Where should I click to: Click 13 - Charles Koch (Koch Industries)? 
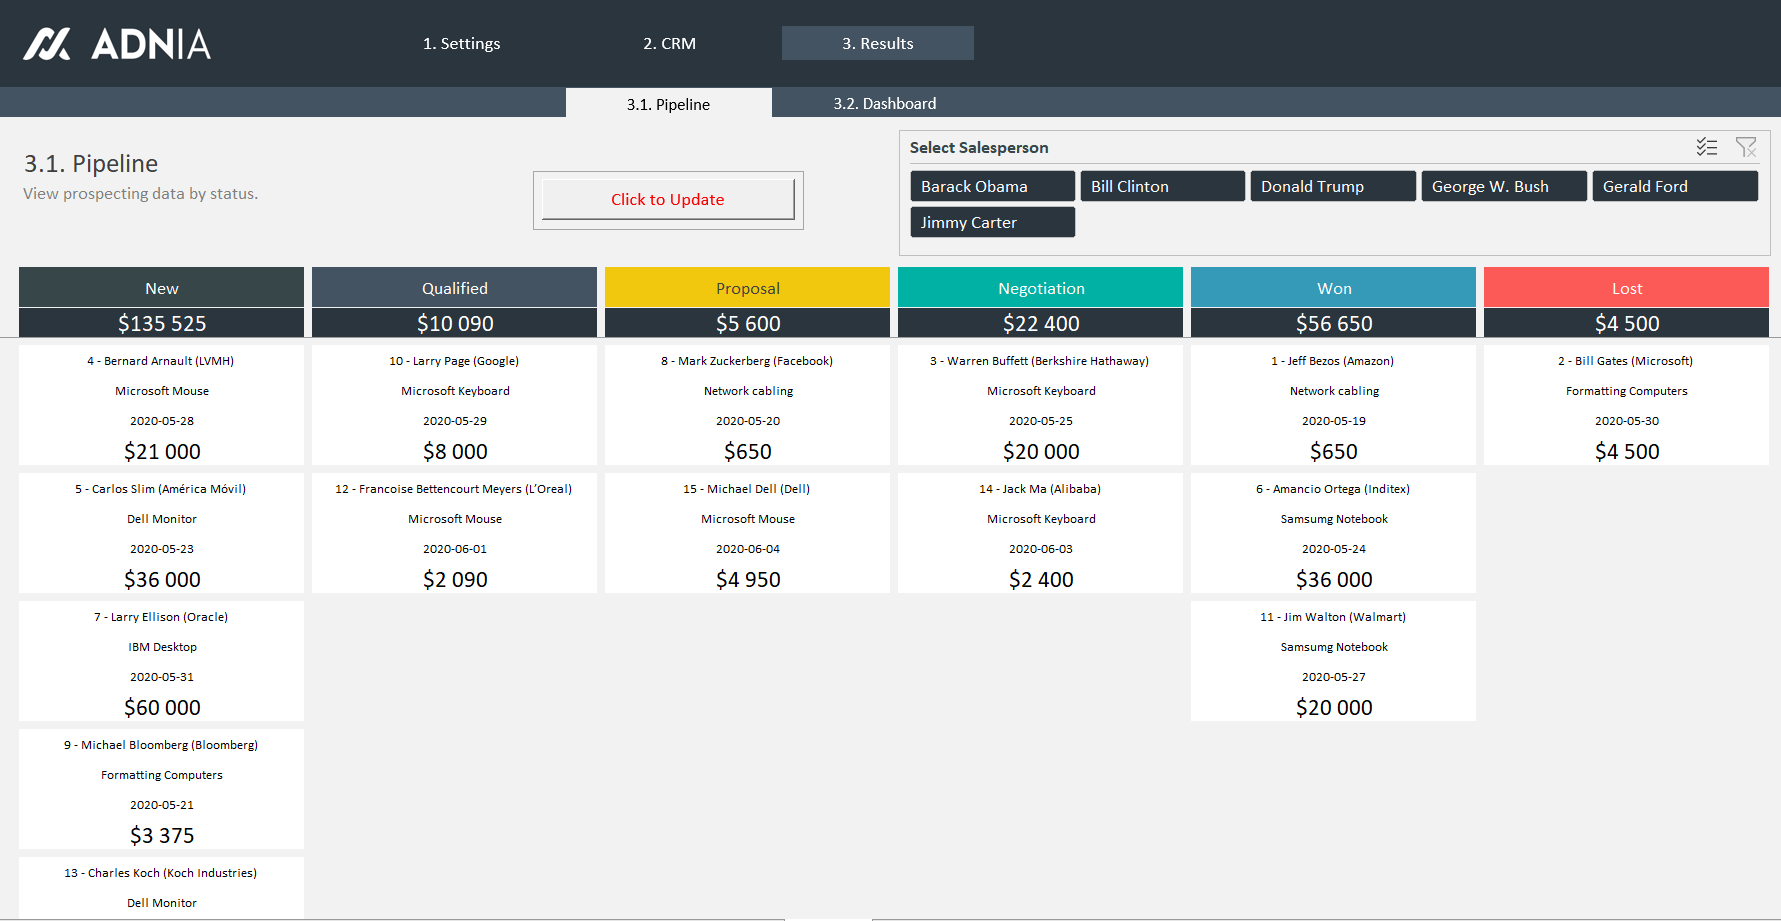click(161, 873)
